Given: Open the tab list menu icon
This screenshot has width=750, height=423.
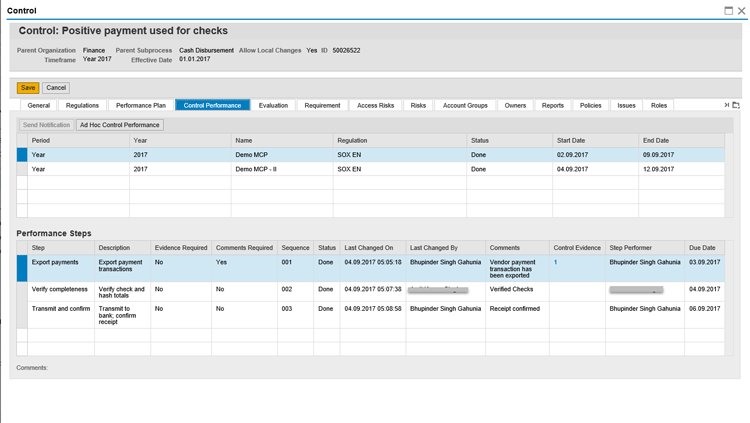Looking at the screenshot, I should 736,105.
